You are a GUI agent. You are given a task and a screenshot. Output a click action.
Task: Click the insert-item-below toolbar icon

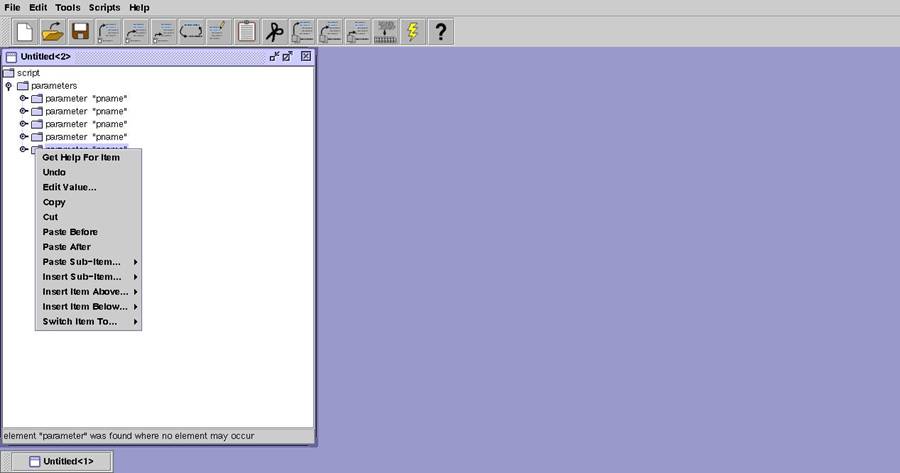(x=164, y=32)
